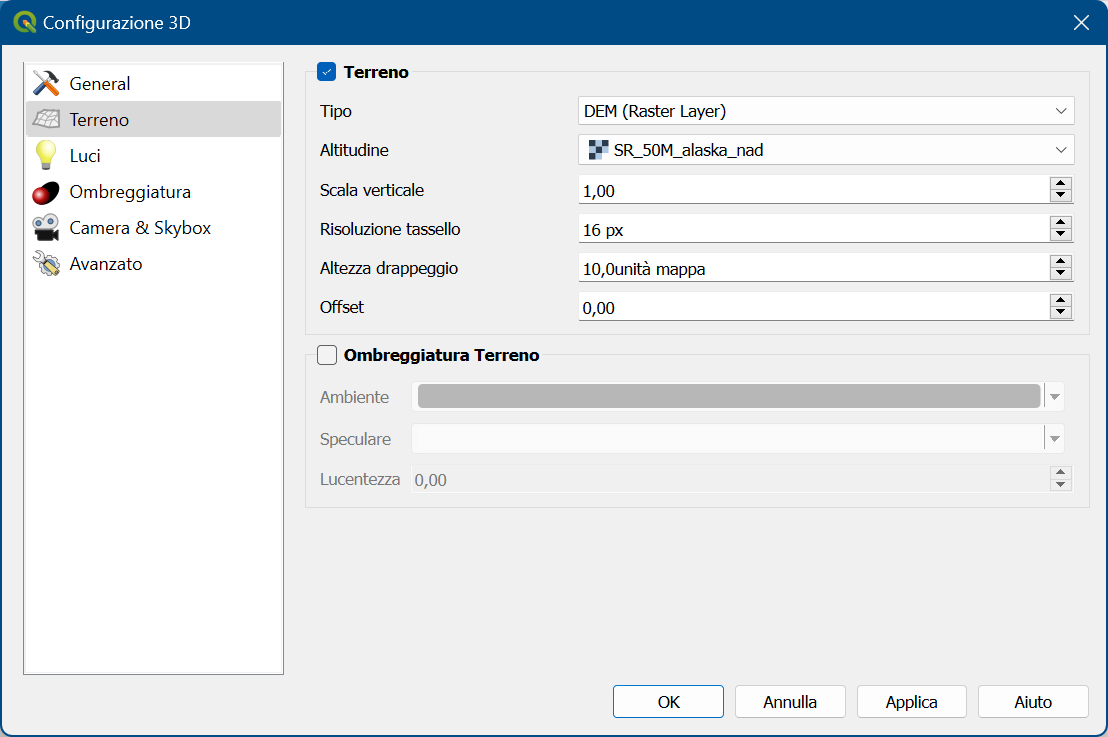Screen dimensions: 1108x737
Task: Open the Avanzato settings page
Action: coord(153,264)
